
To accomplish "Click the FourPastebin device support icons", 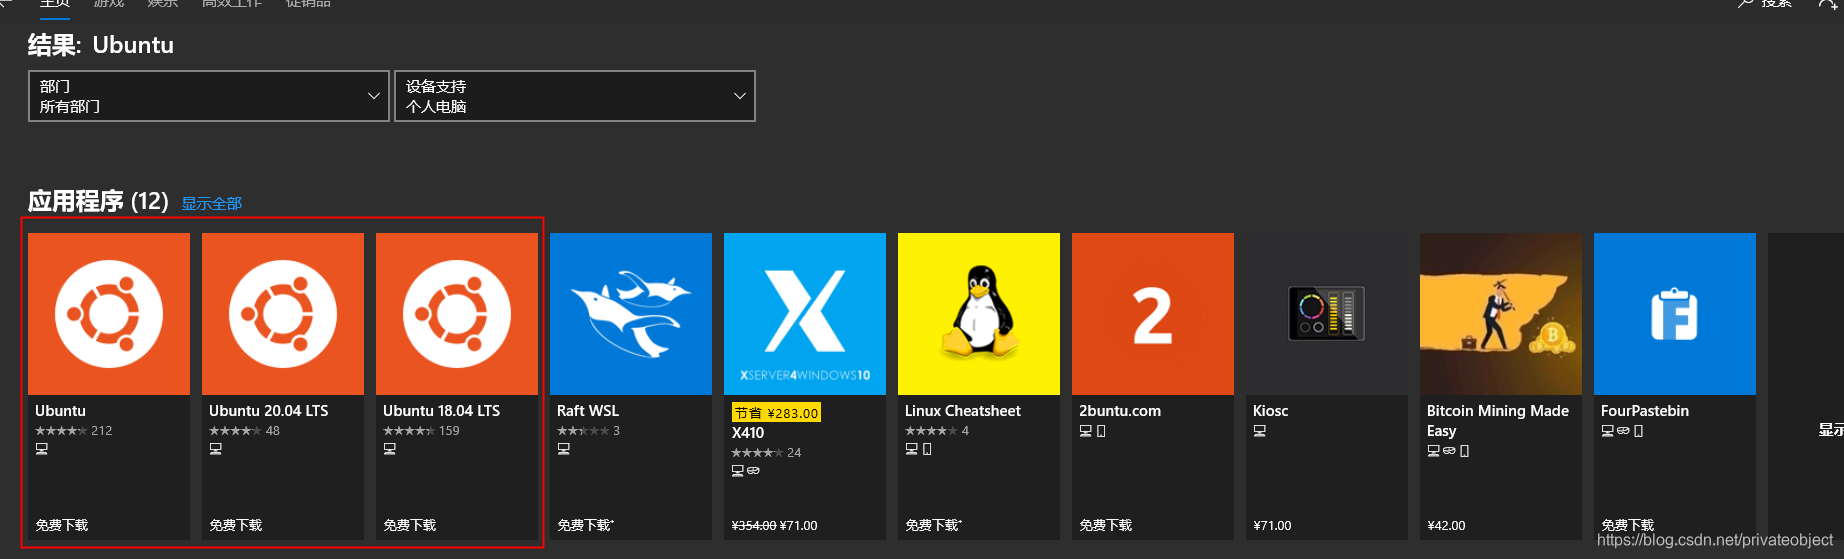I will (x=1622, y=431).
